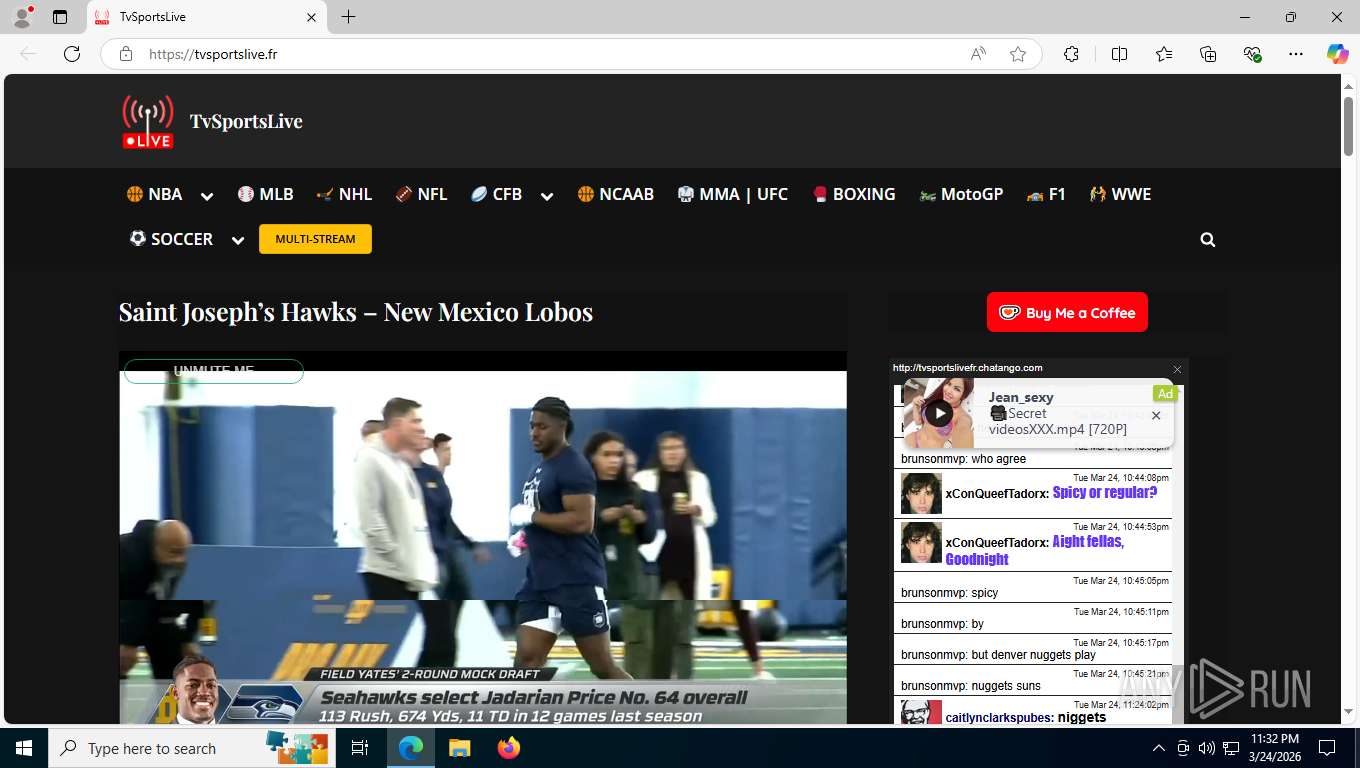1360x768 pixels.
Task: Go to F1 section
Action: tap(1046, 194)
